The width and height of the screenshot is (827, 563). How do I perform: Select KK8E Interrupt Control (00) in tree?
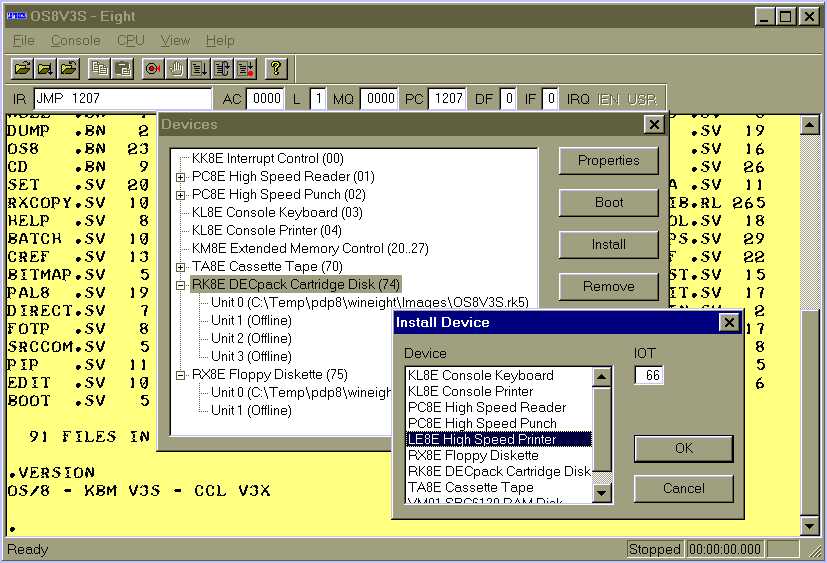click(267, 158)
